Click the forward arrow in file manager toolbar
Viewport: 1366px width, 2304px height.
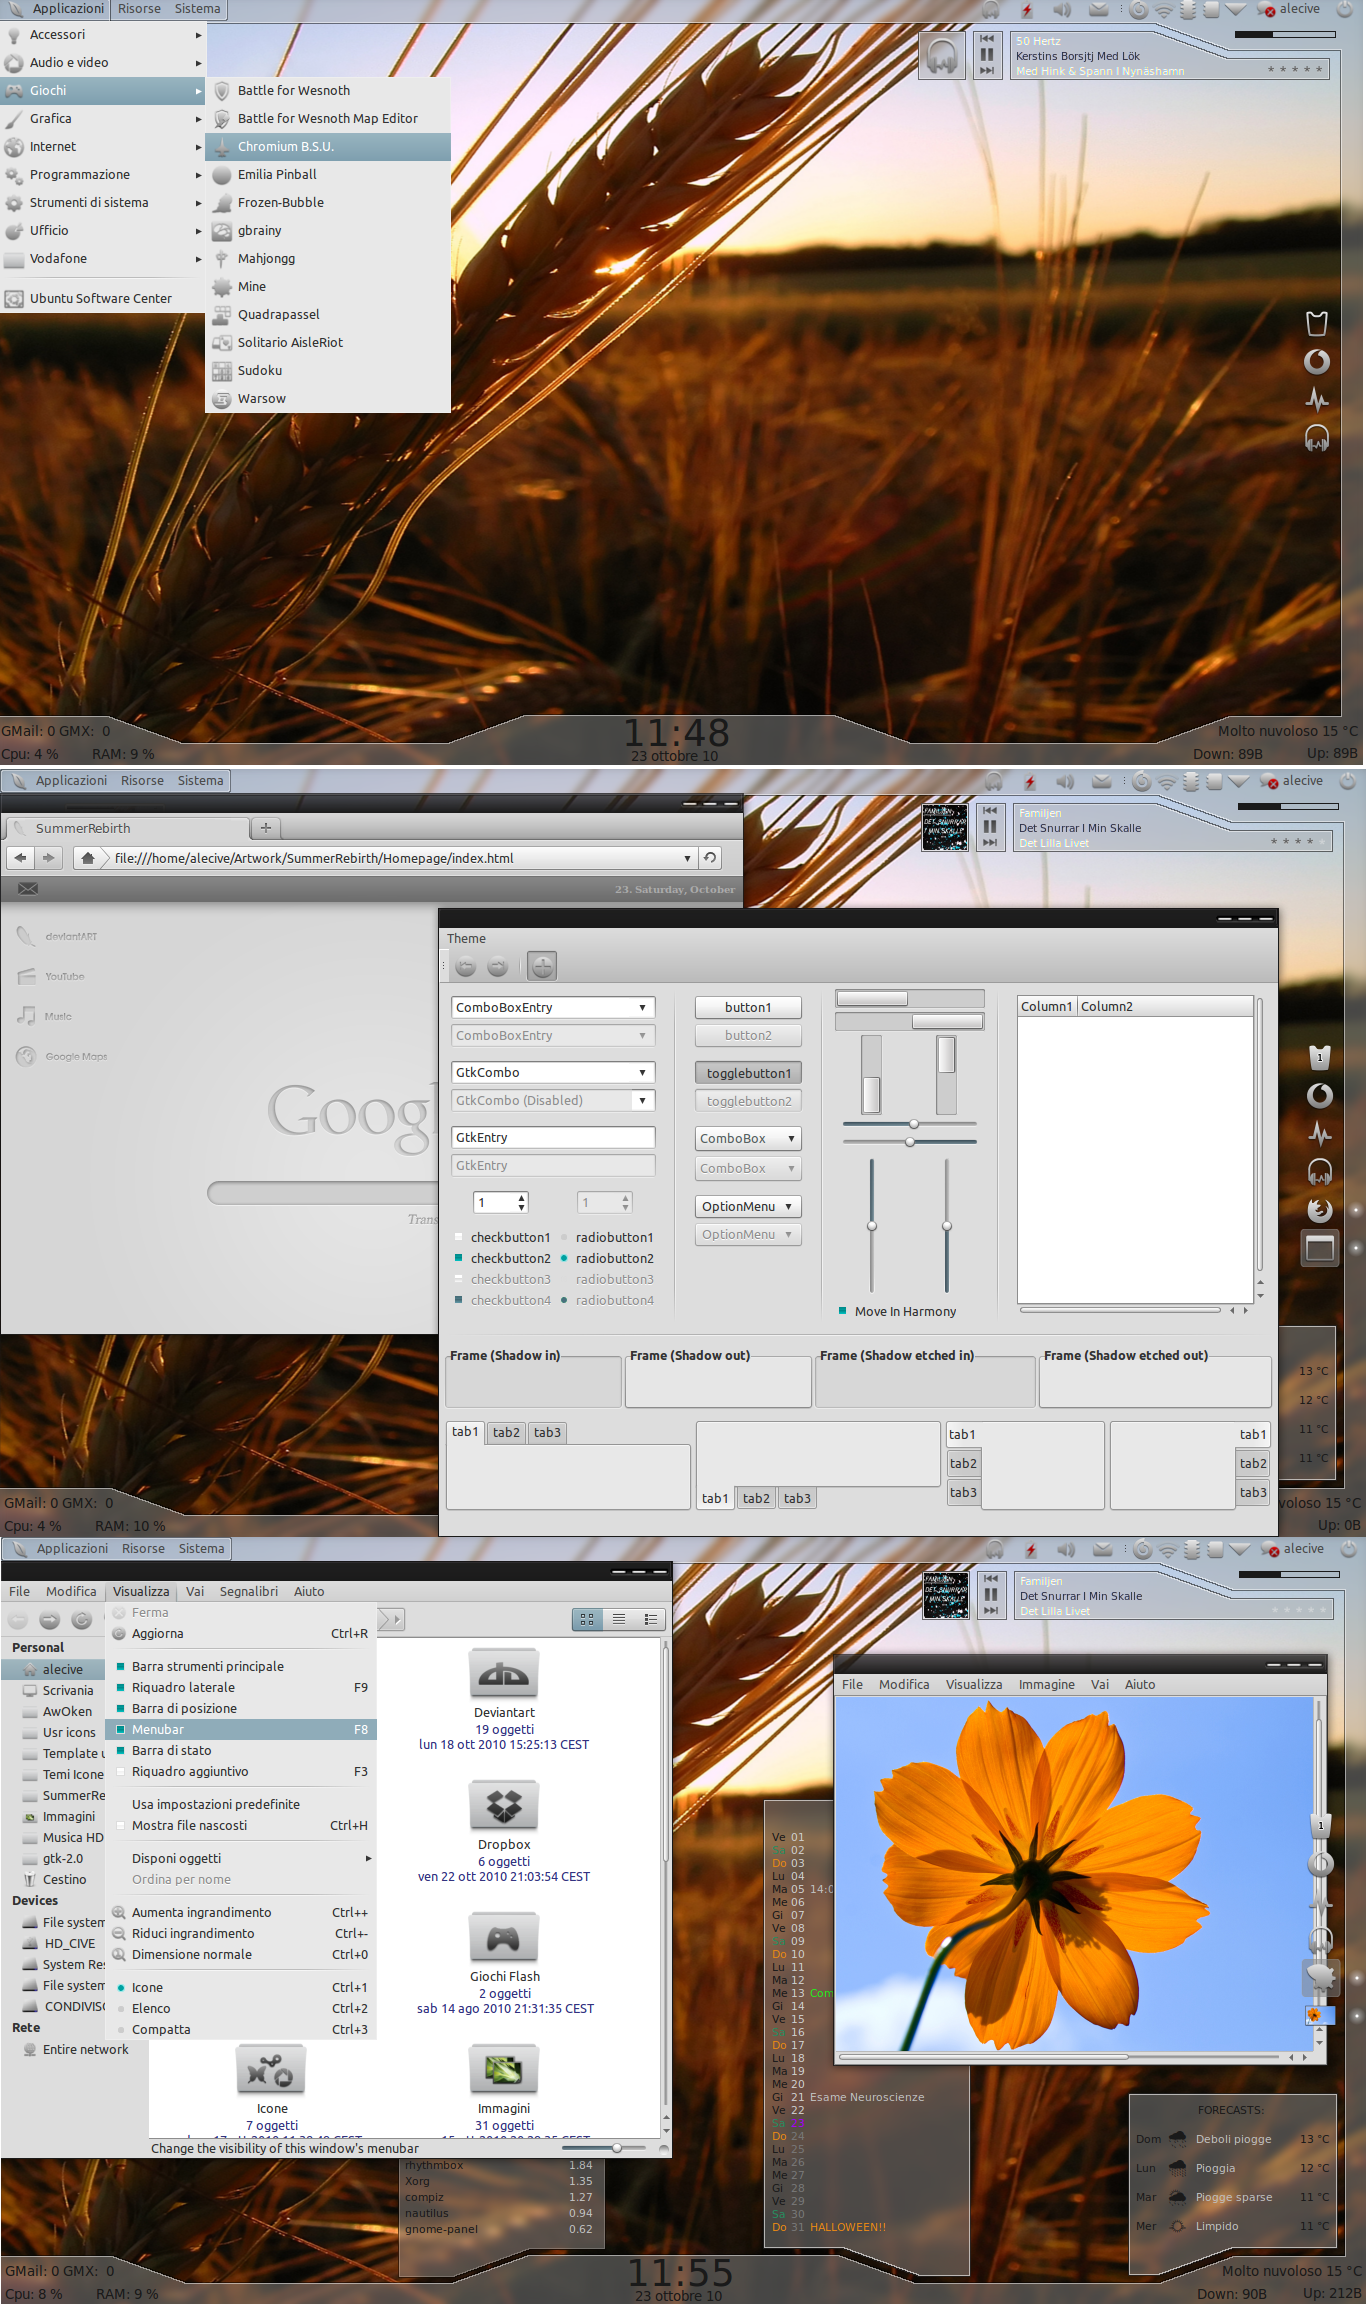pos(50,1620)
